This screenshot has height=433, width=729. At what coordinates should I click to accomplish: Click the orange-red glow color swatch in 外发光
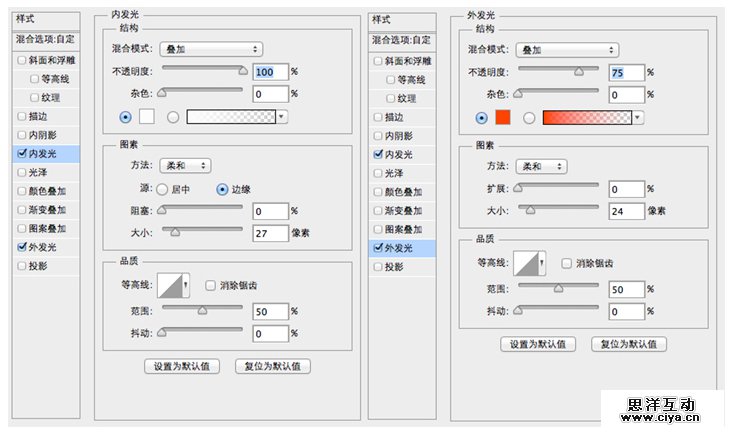[x=503, y=117]
